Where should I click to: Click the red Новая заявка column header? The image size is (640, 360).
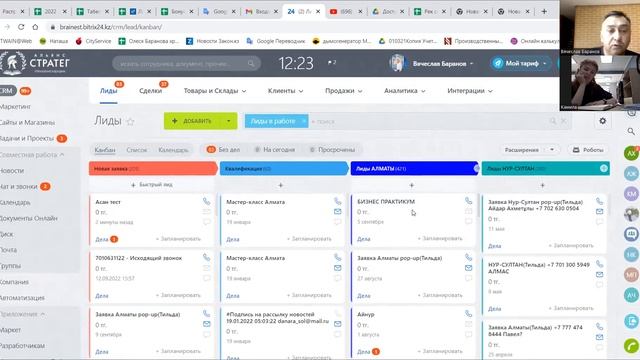[153, 168]
